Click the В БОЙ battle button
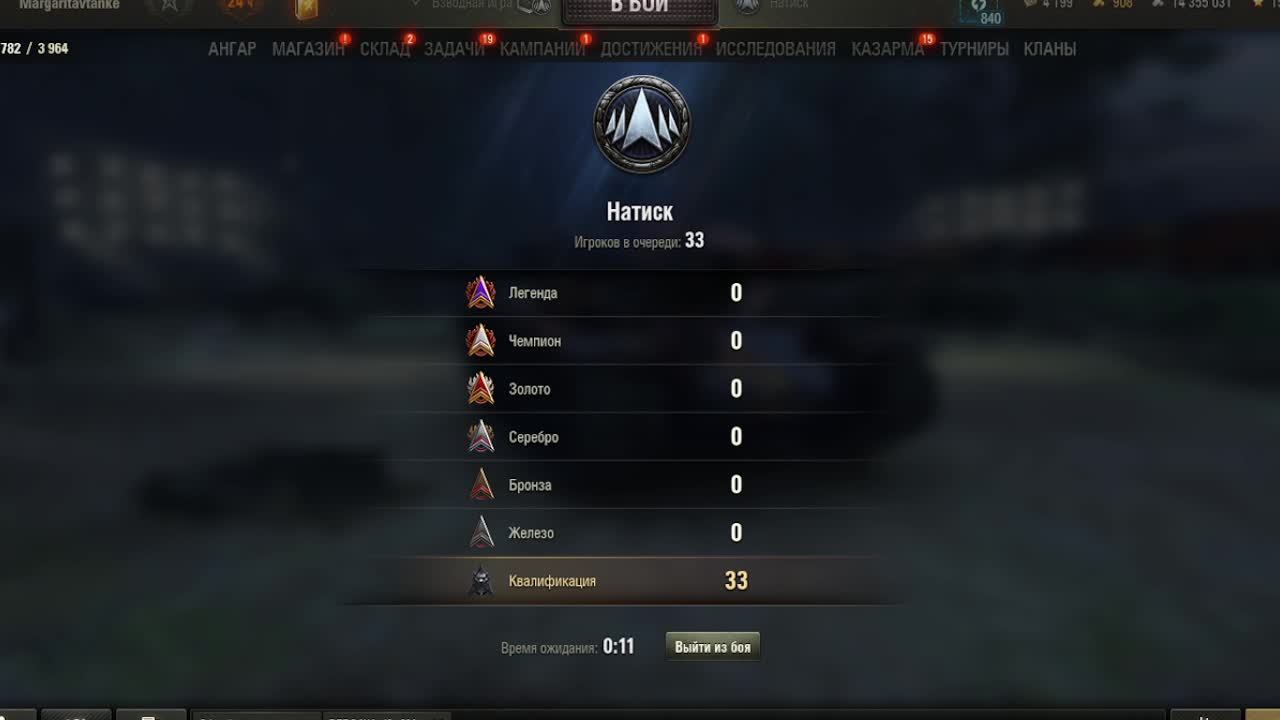Screen dimensions: 1280x720 pyautogui.click(x=640, y=10)
